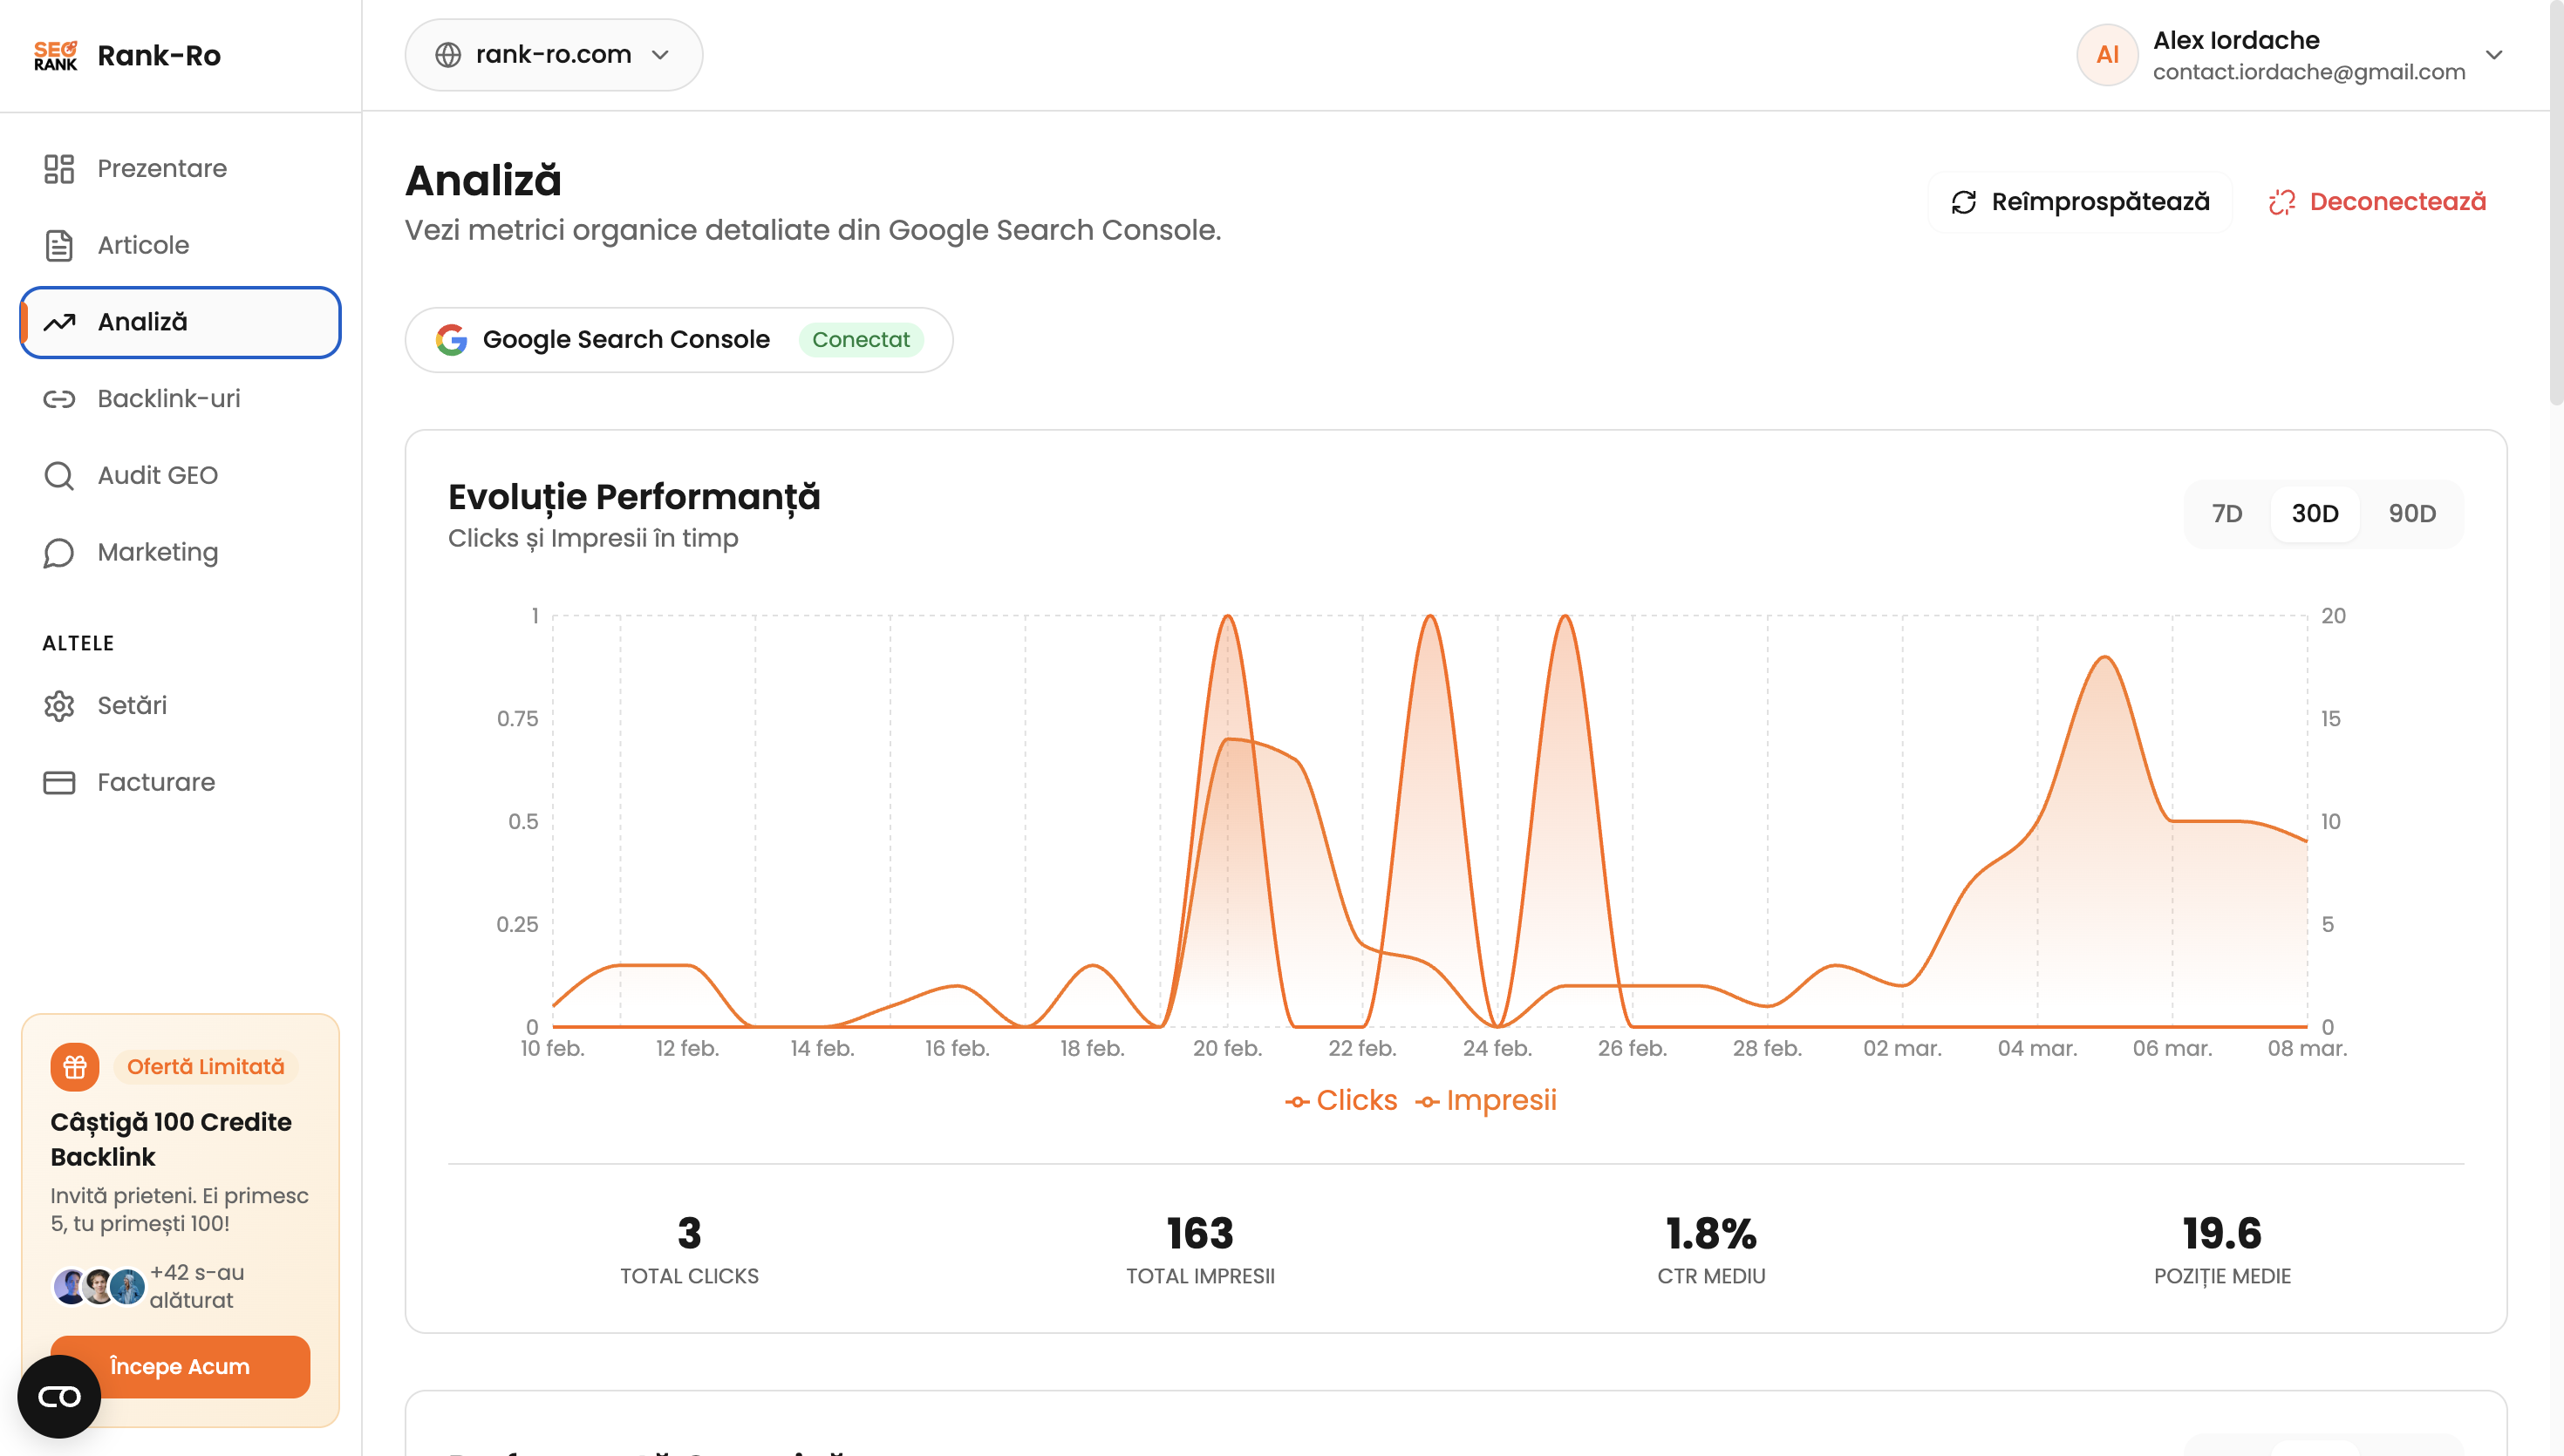Screen dimensions: 2564x1456
Task: Click the Marketing chat bubble icon
Action: (x=59, y=552)
